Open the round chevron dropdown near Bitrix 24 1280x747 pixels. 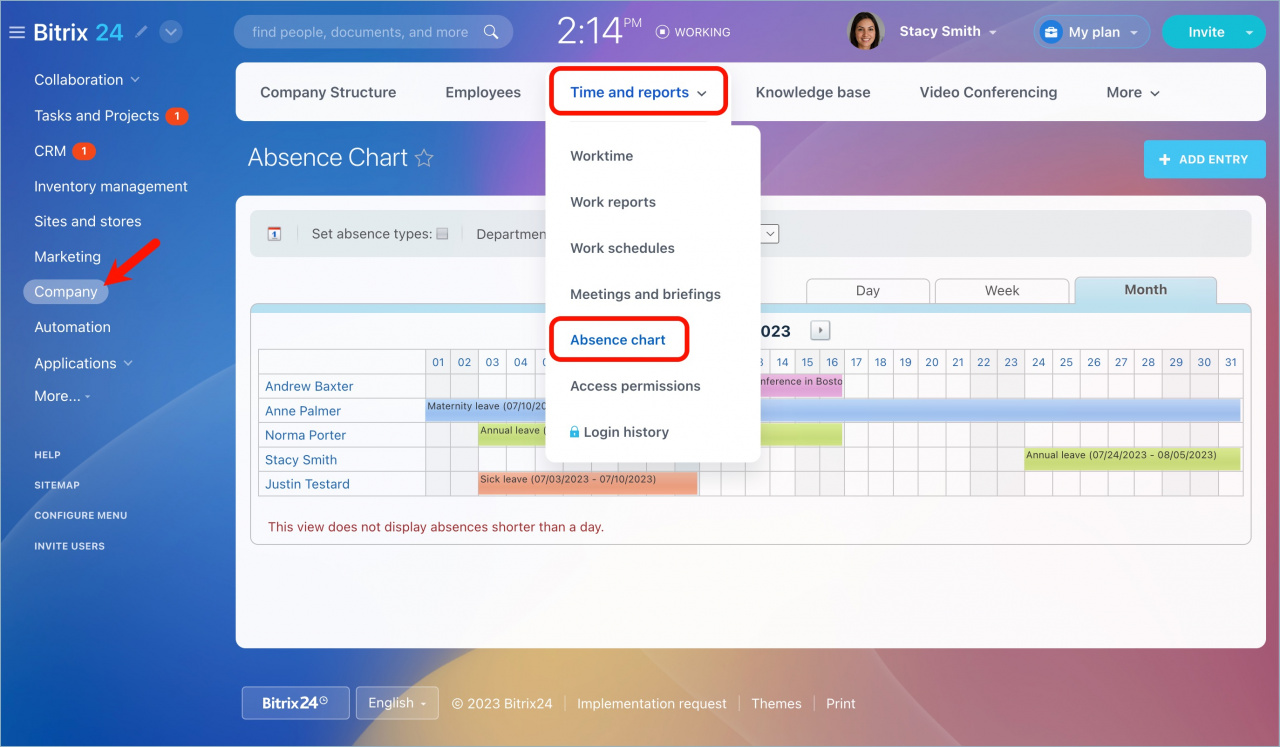171,32
